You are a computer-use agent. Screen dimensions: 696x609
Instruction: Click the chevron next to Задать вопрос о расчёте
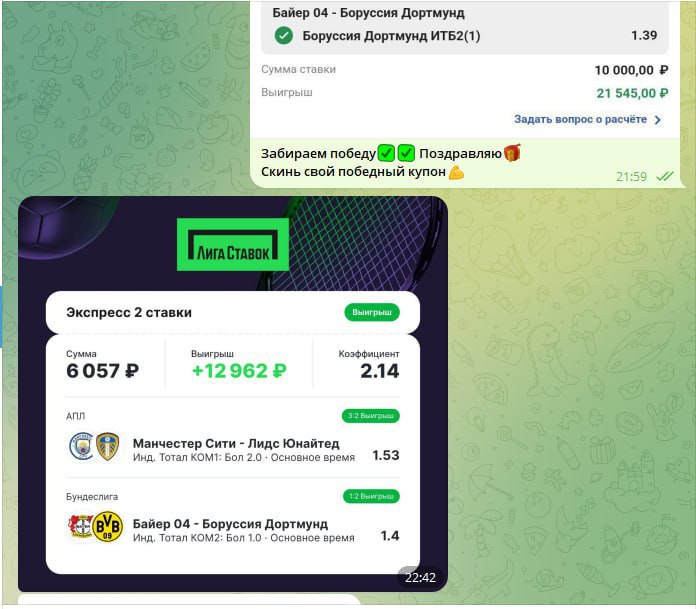(x=658, y=120)
